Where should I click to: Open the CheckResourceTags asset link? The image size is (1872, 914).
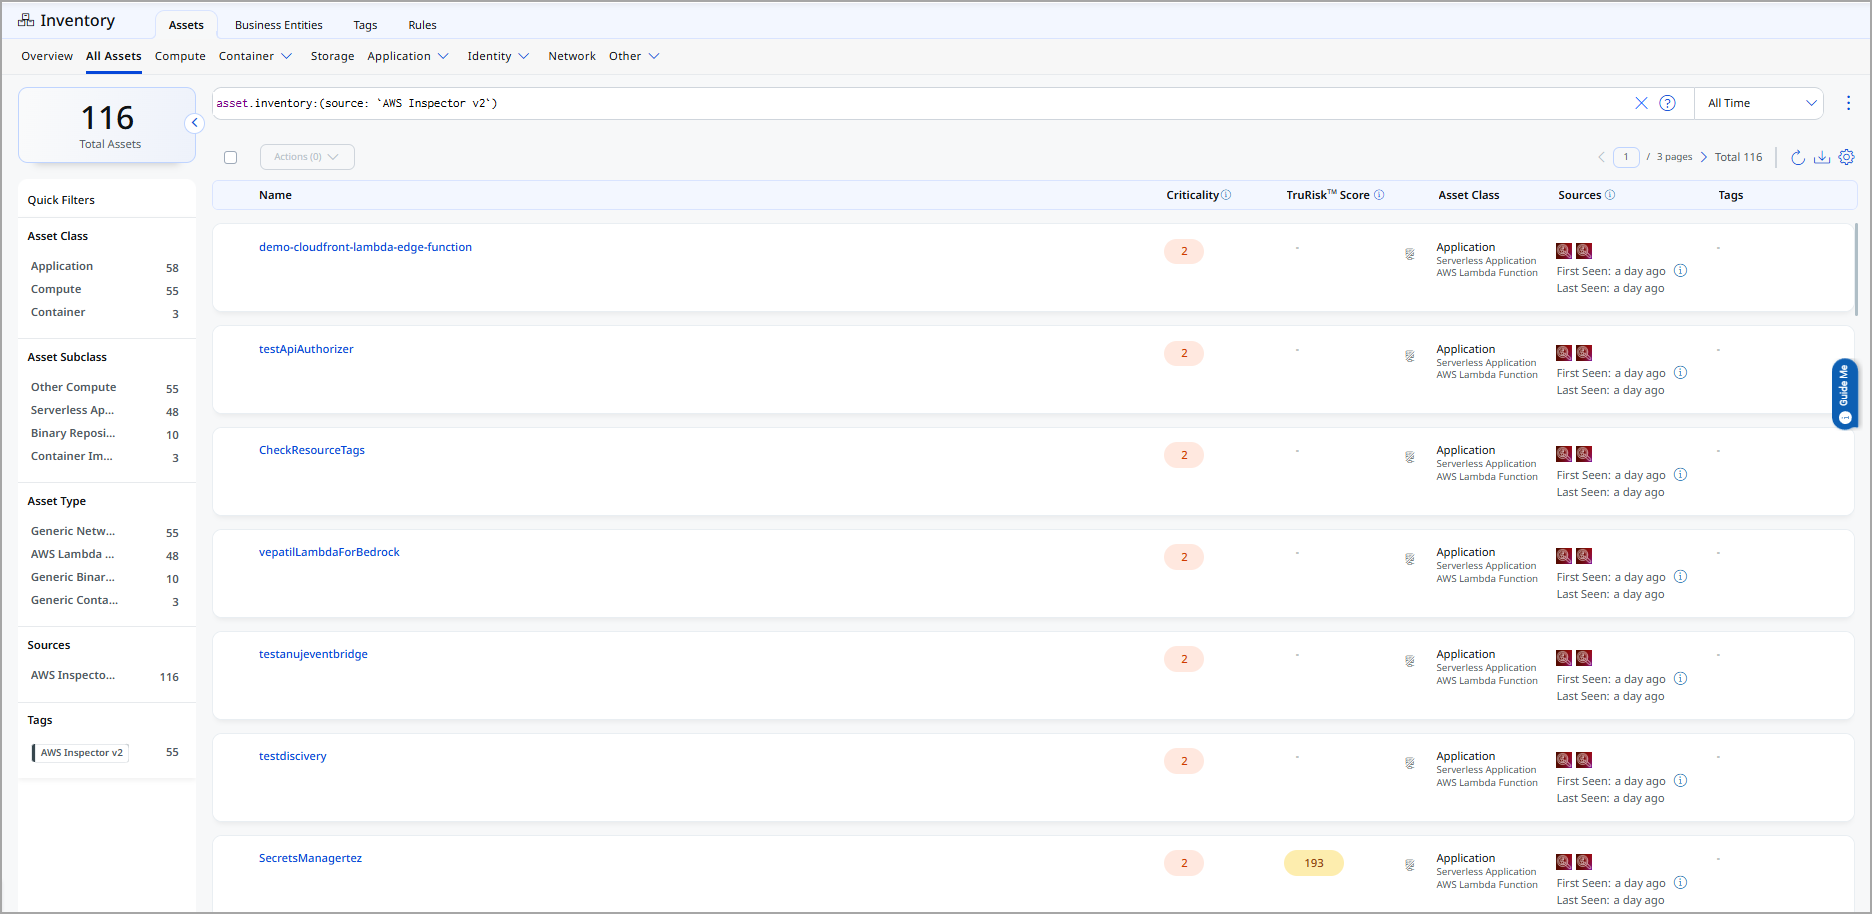(312, 450)
